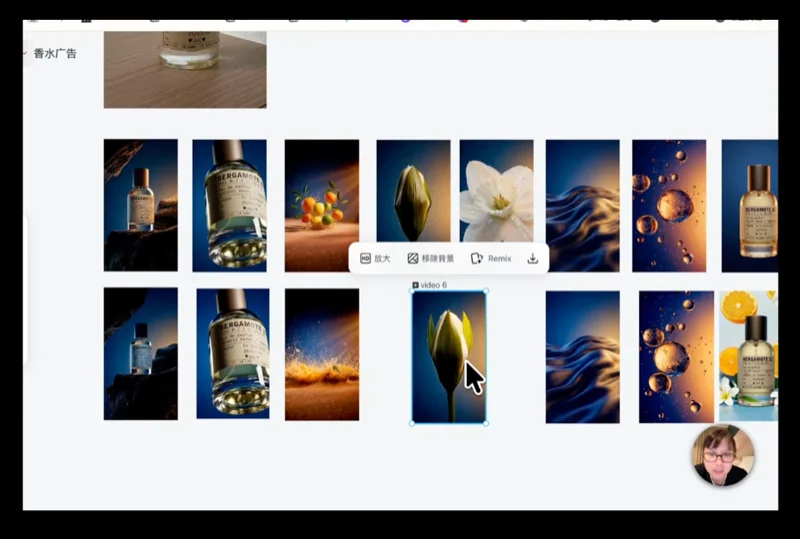Download the selected image via download icon
The image size is (800, 539).
[532, 258]
